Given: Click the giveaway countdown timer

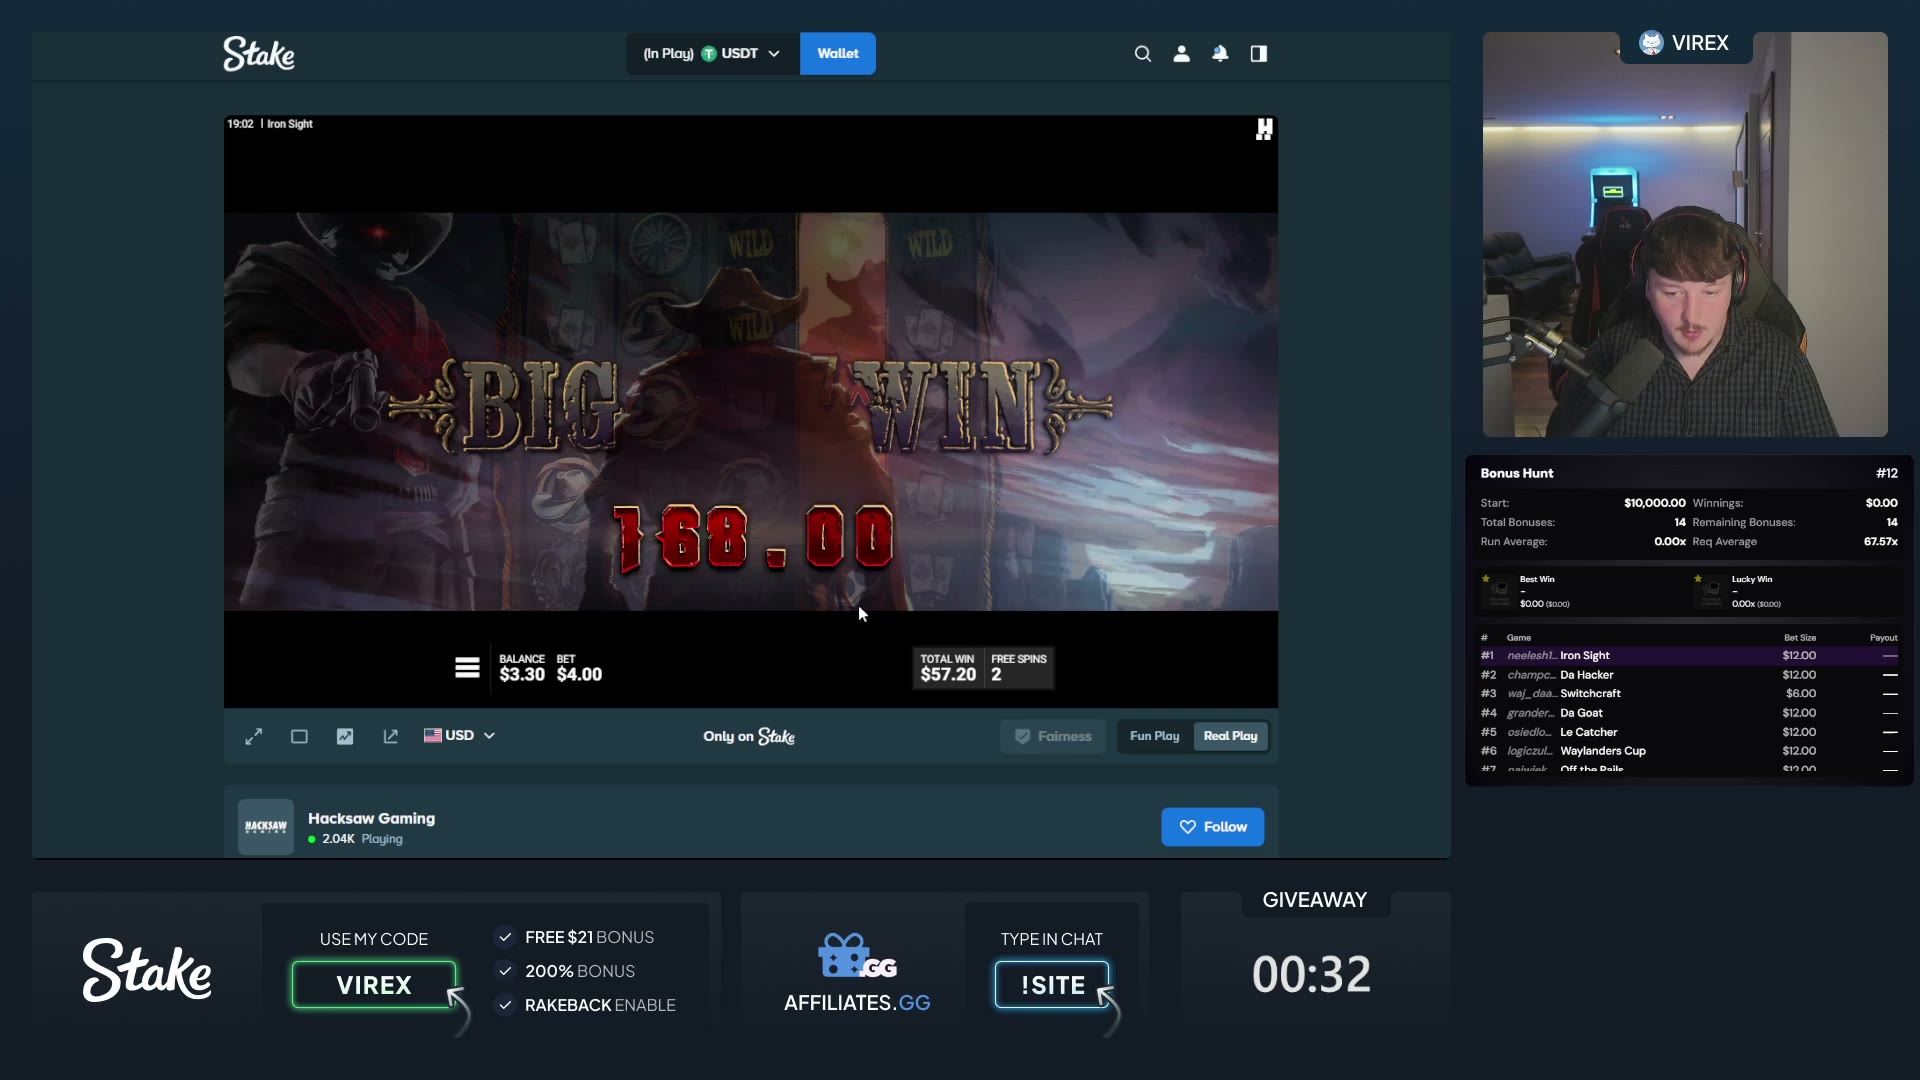Looking at the screenshot, I should pos(1311,974).
